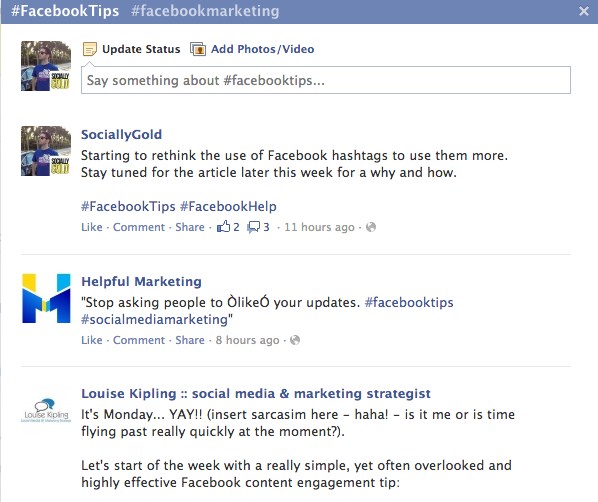
Task: Click globe privacy icon on SociallyGold post
Action: pyautogui.click(x=371, y=227)
